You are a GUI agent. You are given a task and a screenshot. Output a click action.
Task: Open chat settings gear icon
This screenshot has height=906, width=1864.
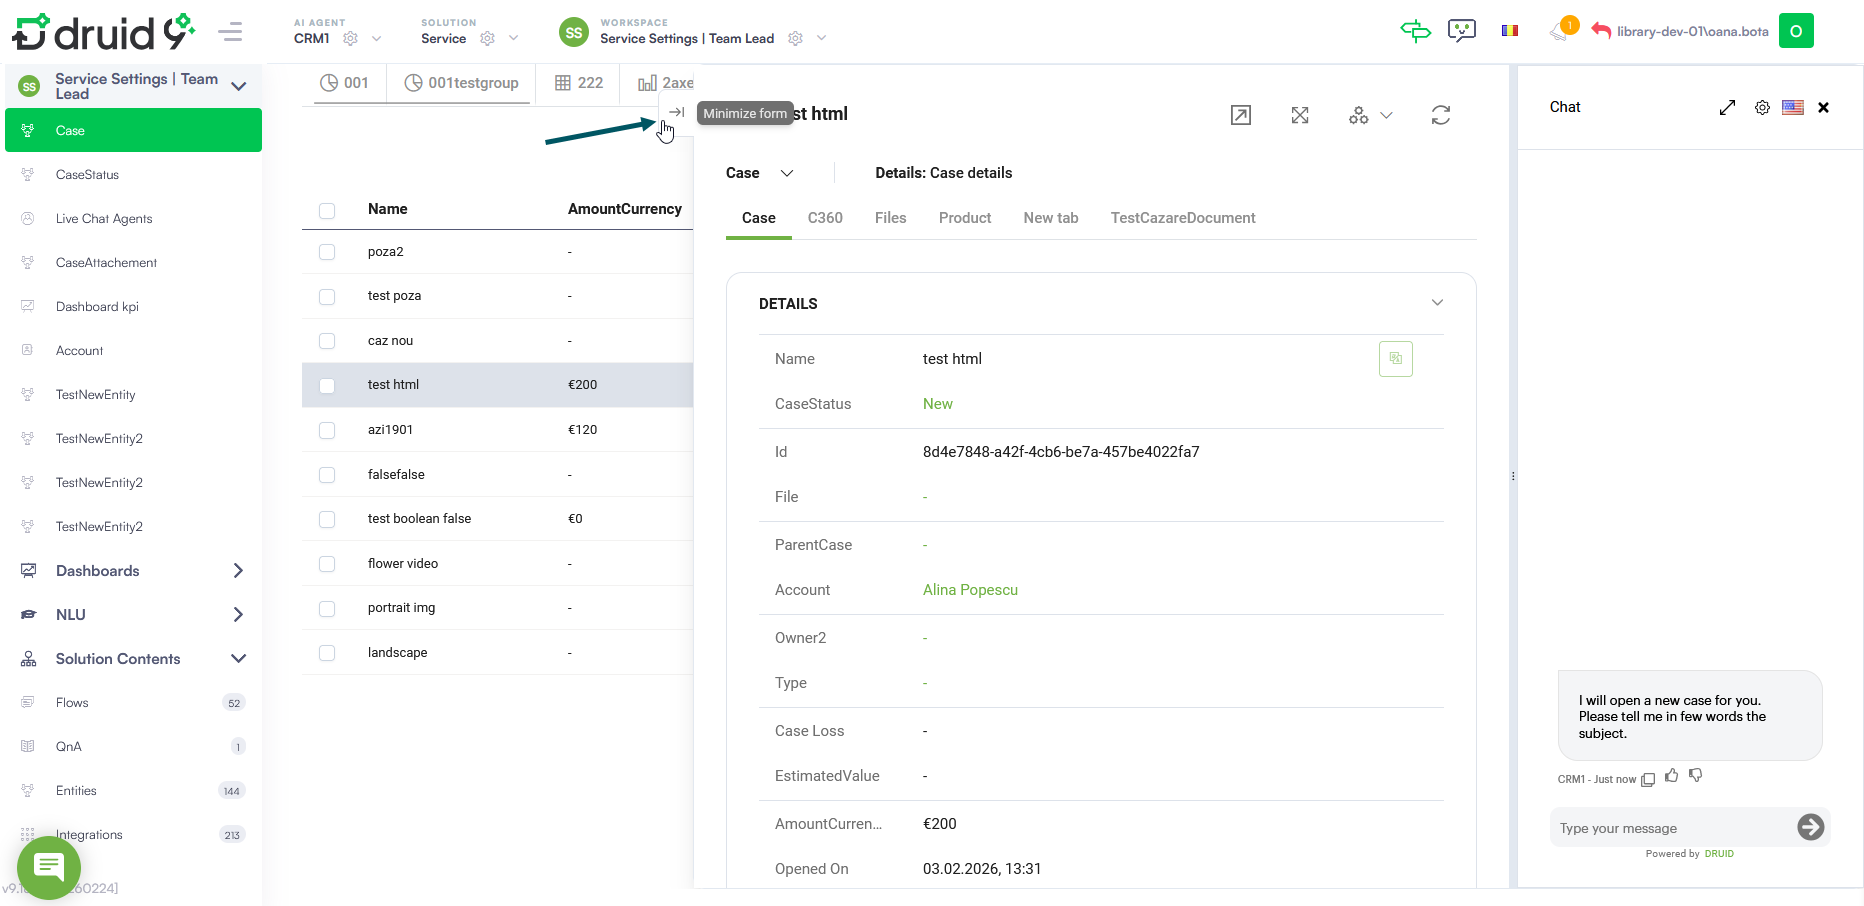coord(1762,107)
